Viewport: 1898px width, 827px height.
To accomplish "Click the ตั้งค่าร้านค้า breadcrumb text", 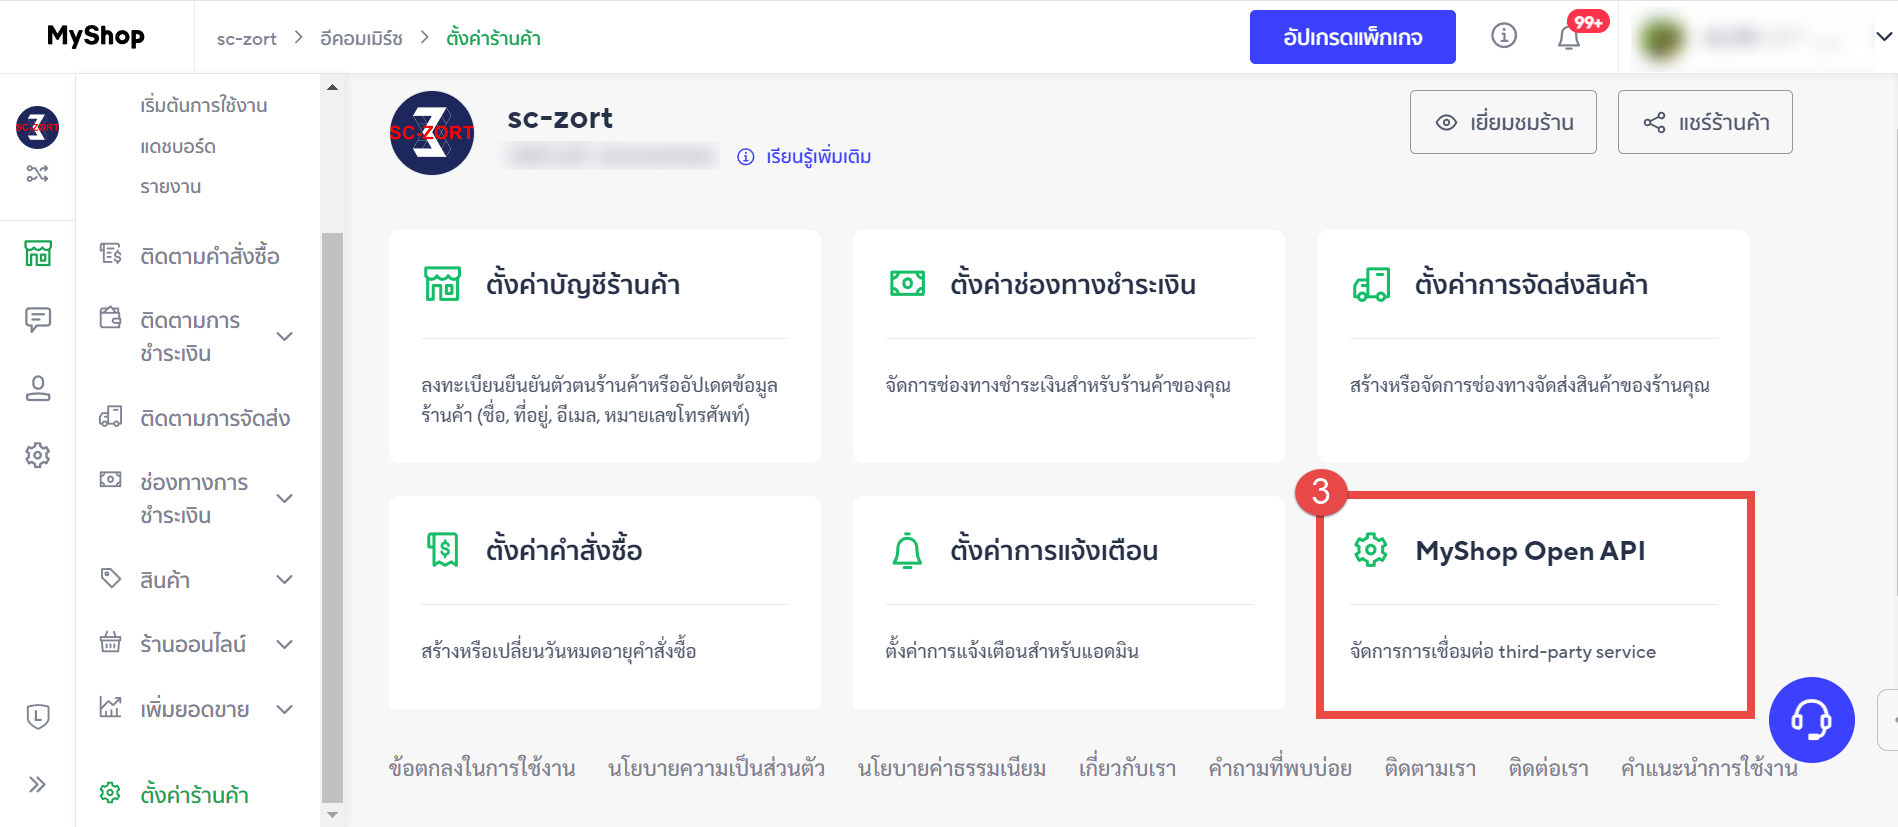I will pos(493,38).
